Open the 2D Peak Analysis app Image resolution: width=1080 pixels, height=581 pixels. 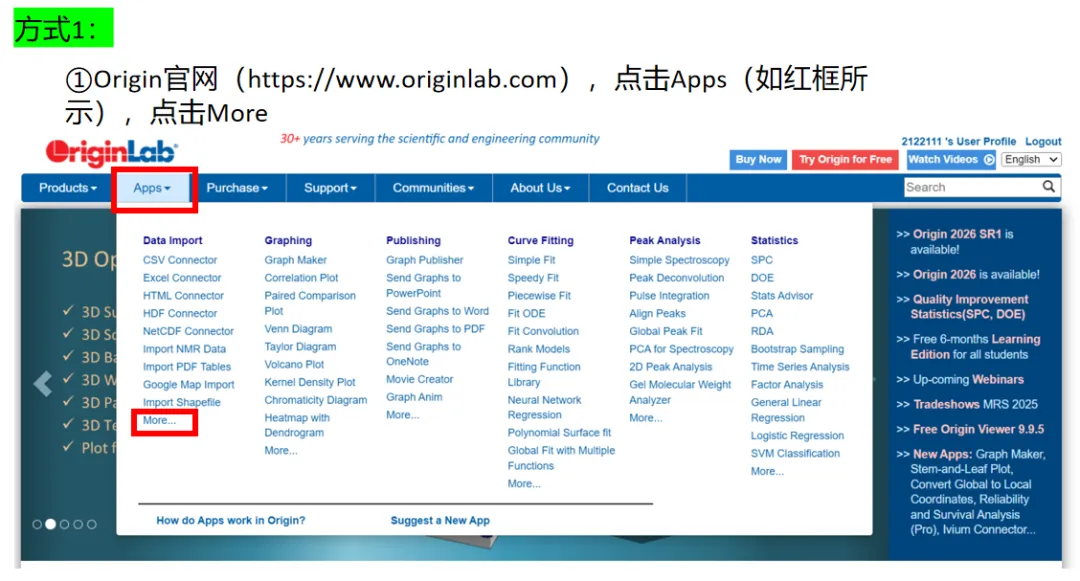[x=670, y=367]
